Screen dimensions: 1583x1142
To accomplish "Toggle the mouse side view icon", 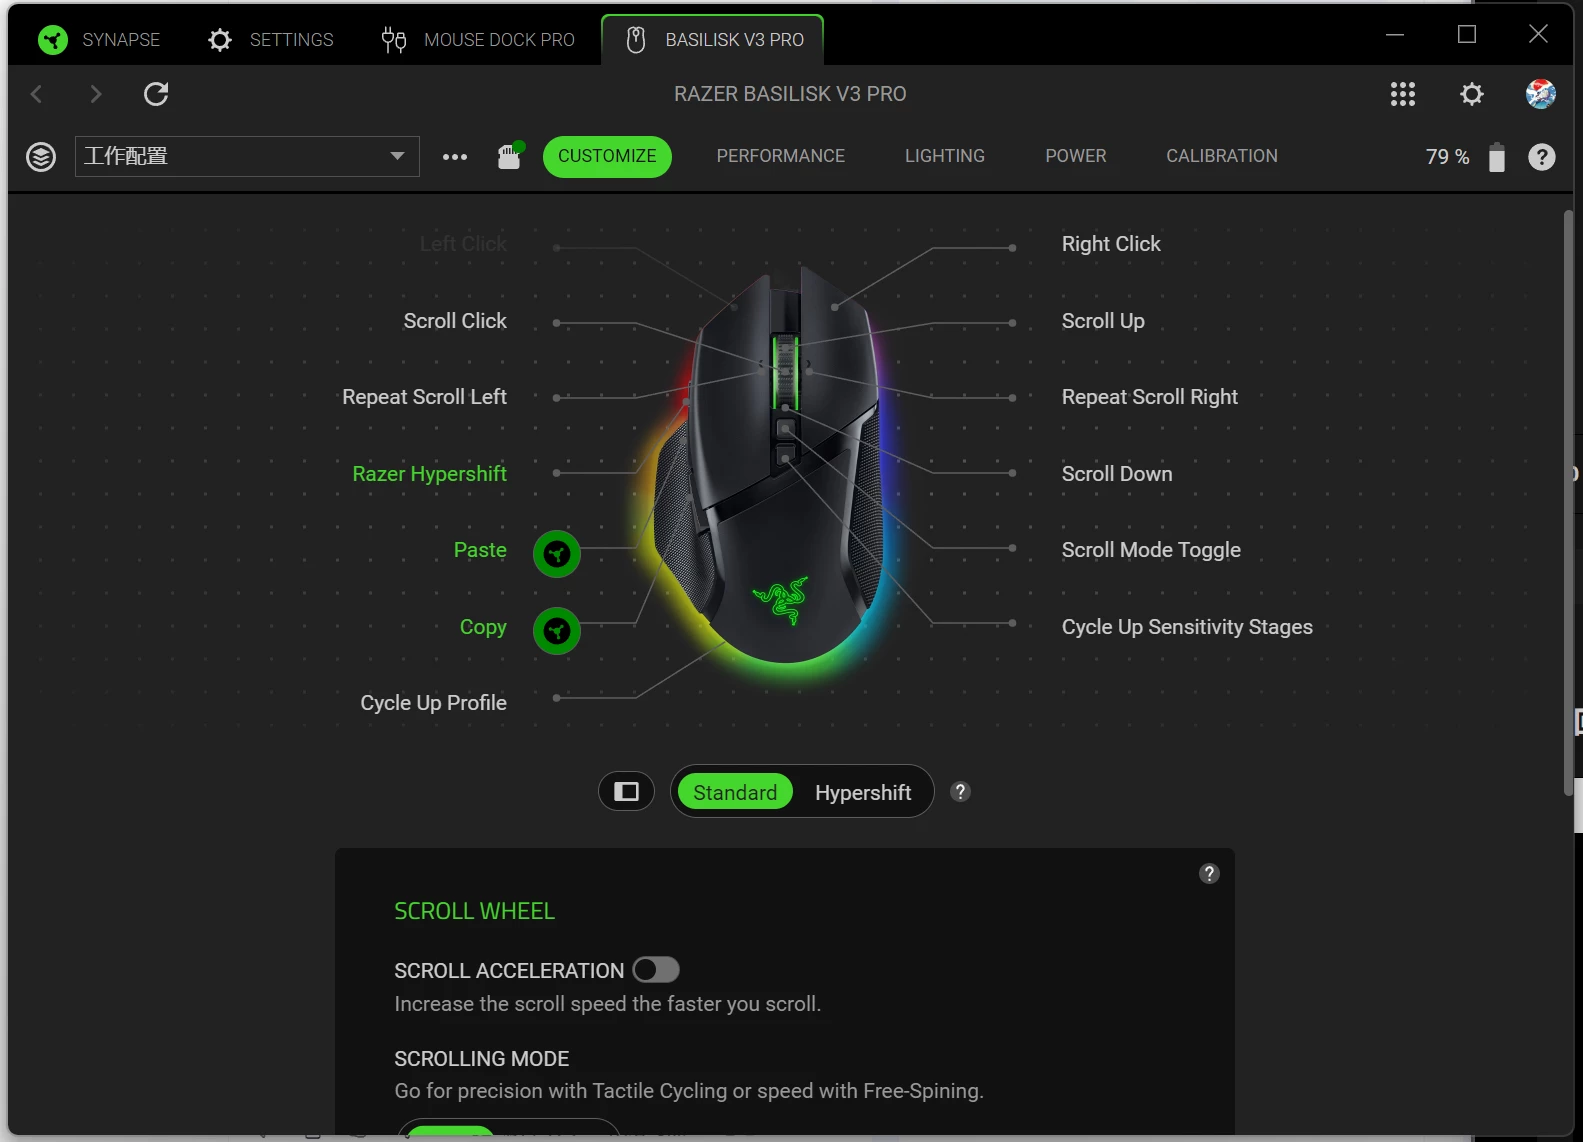I will tap(626, 792).
